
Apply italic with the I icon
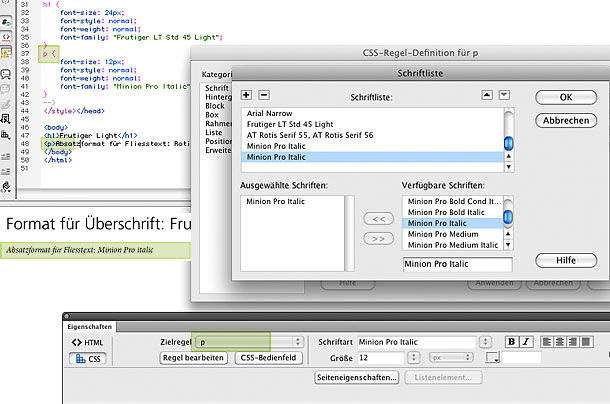(x=526, y=341)
